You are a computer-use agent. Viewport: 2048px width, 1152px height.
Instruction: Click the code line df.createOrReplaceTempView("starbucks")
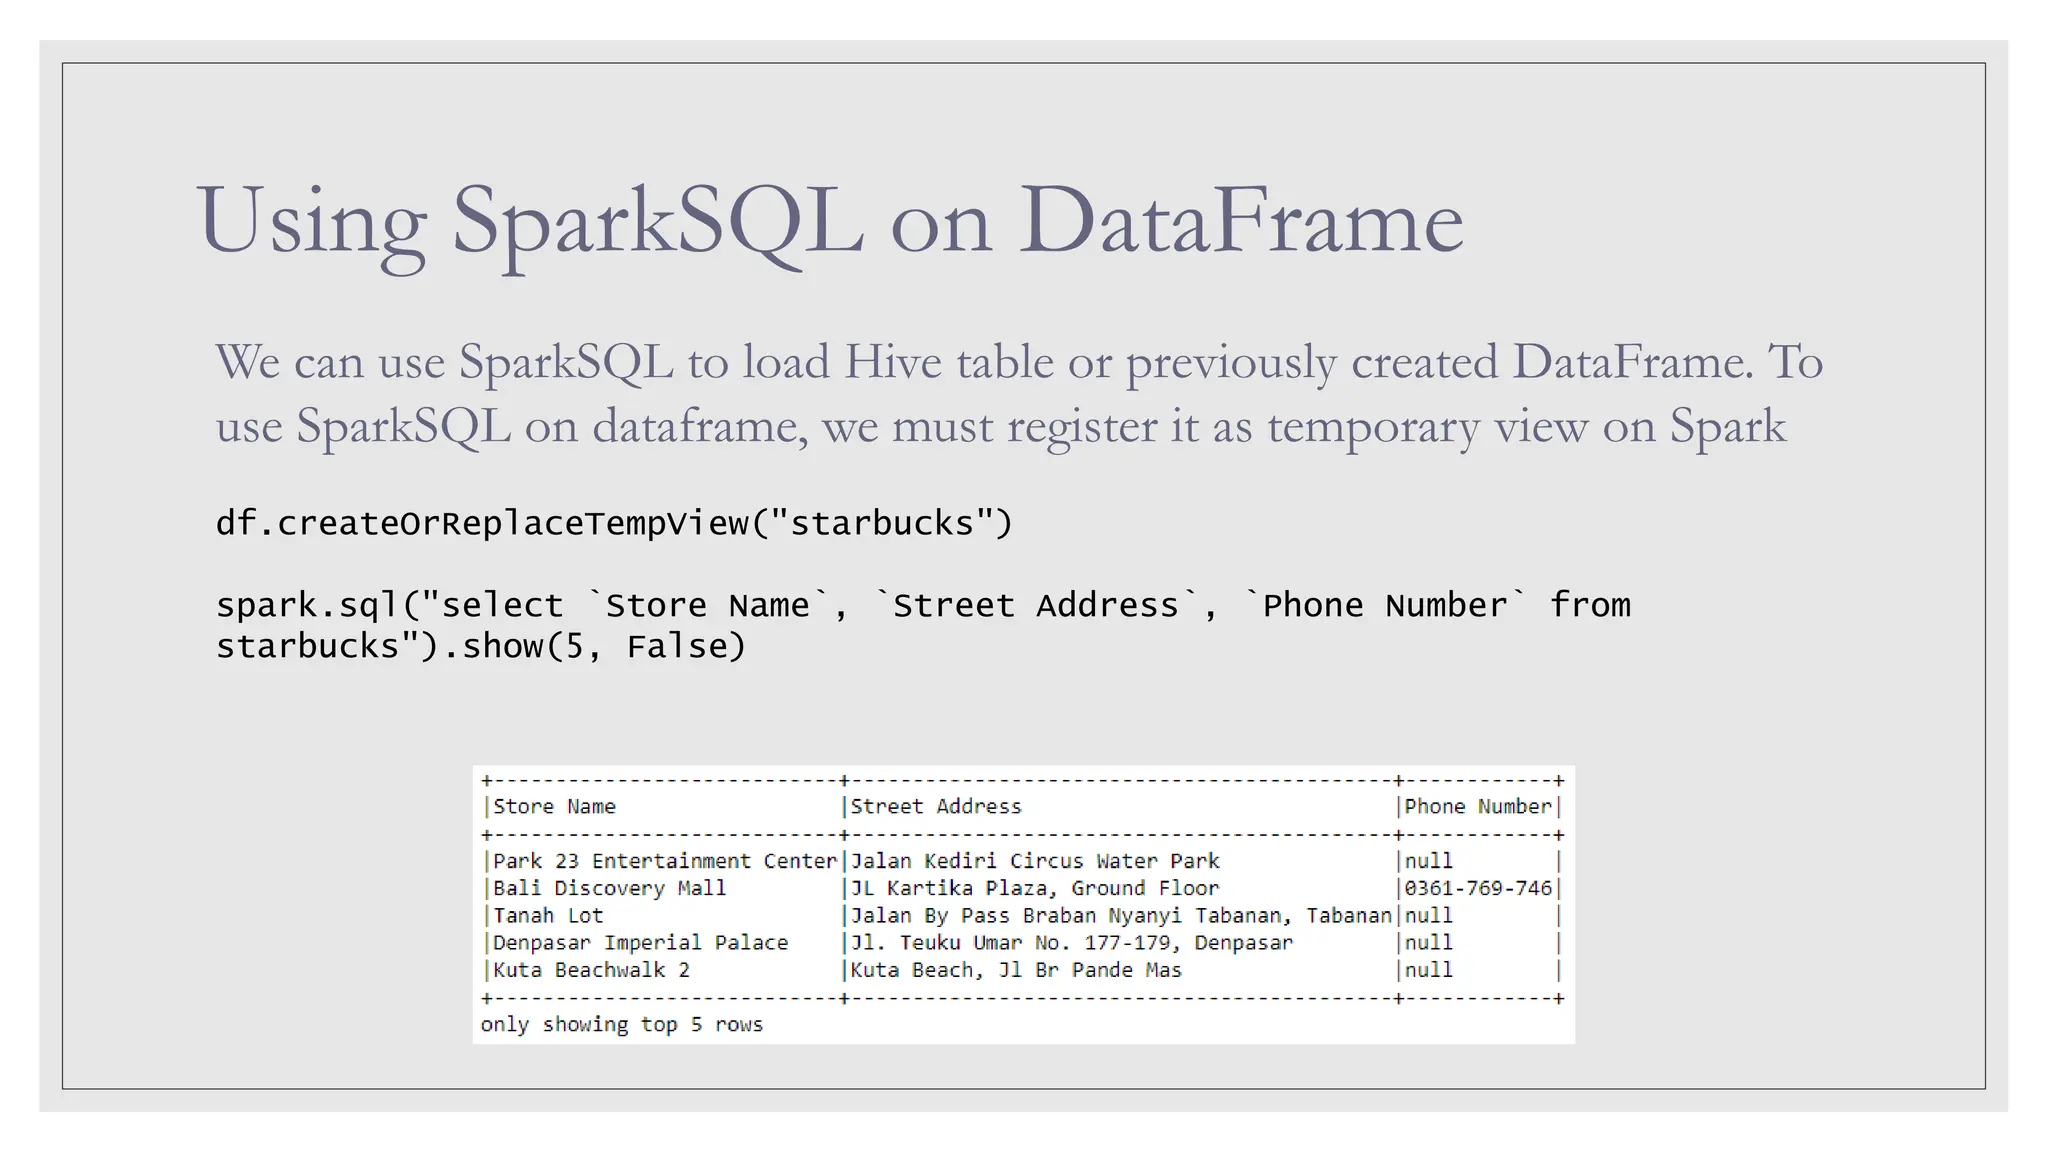614,524
